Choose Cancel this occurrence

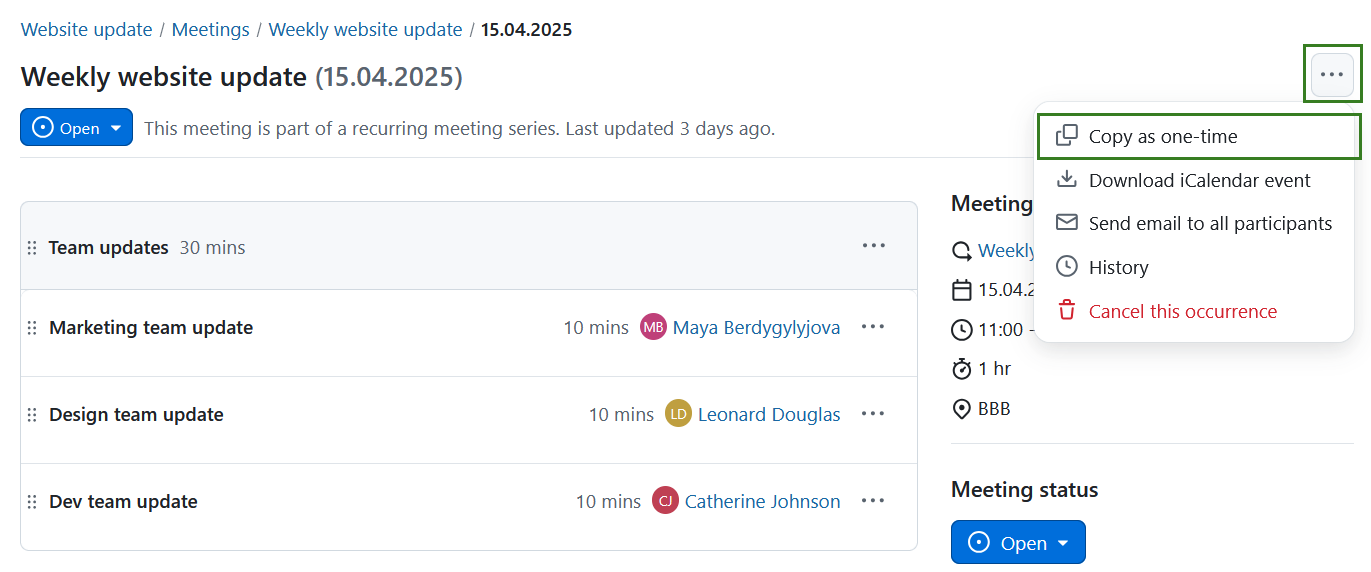pyautogui.click(x=1182, y=312)
